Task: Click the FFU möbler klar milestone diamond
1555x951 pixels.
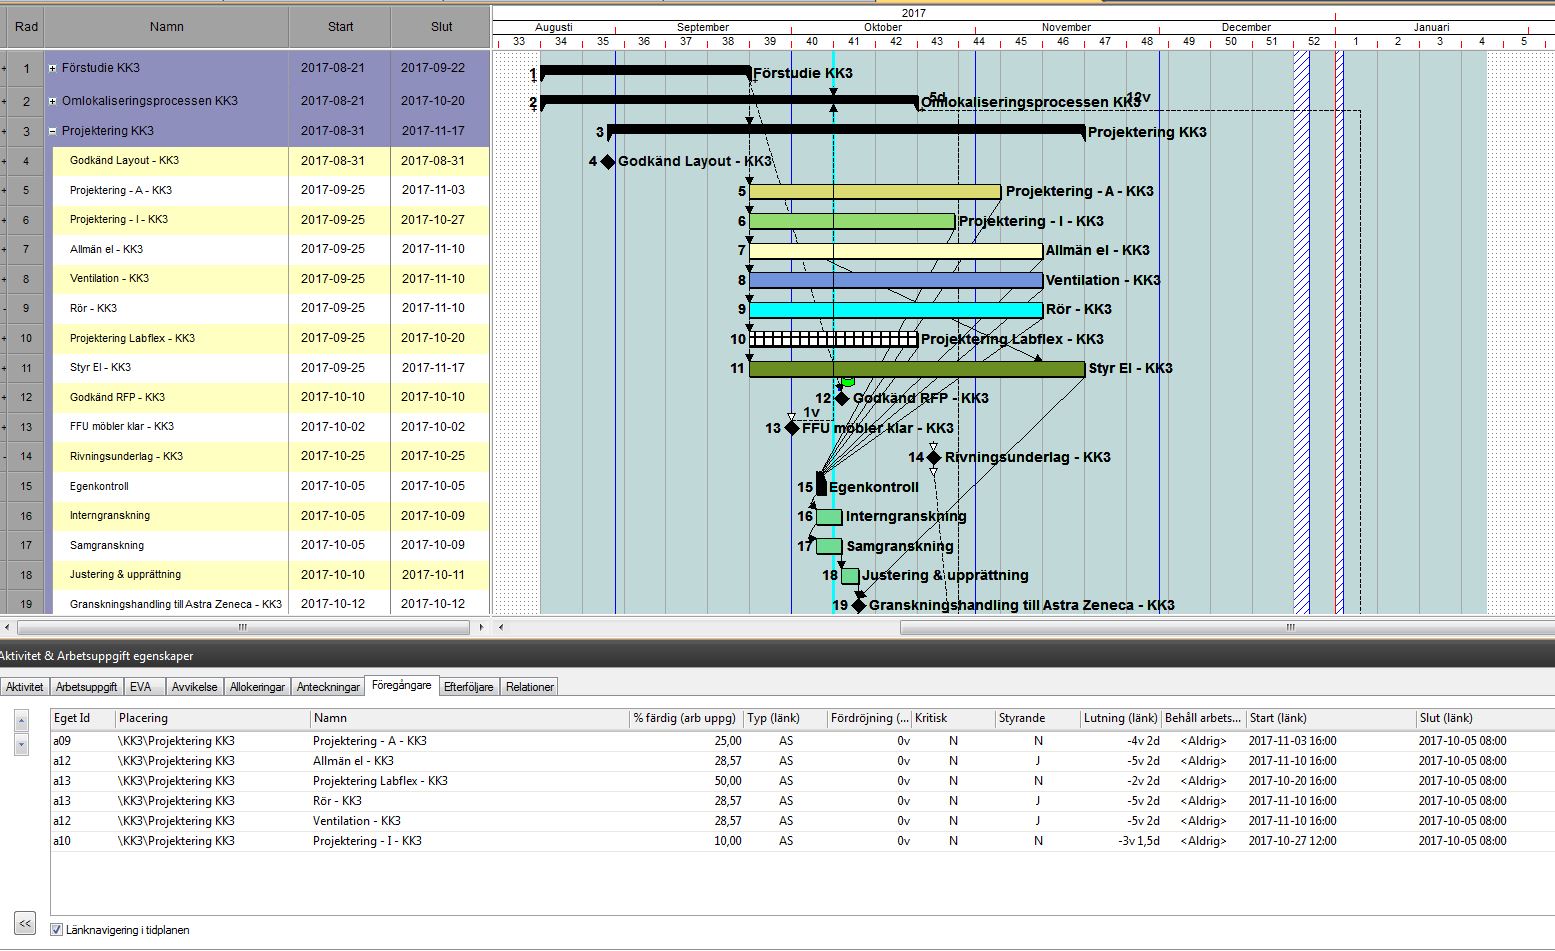Action: (x=792, y=428)
